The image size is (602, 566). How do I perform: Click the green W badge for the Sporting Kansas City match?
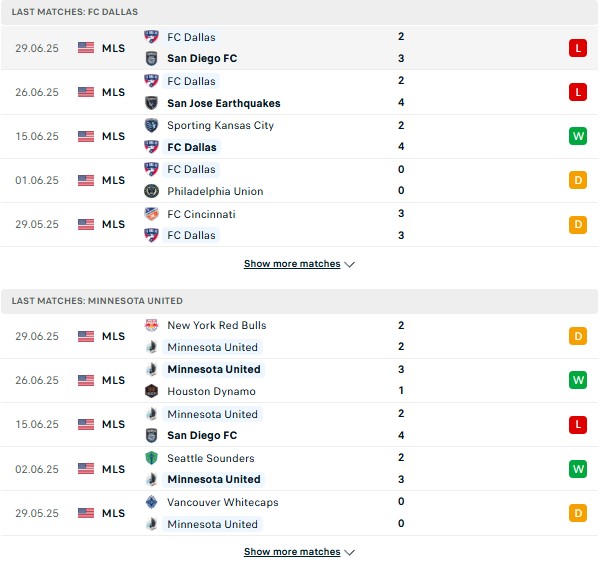[x=578, y=136]
